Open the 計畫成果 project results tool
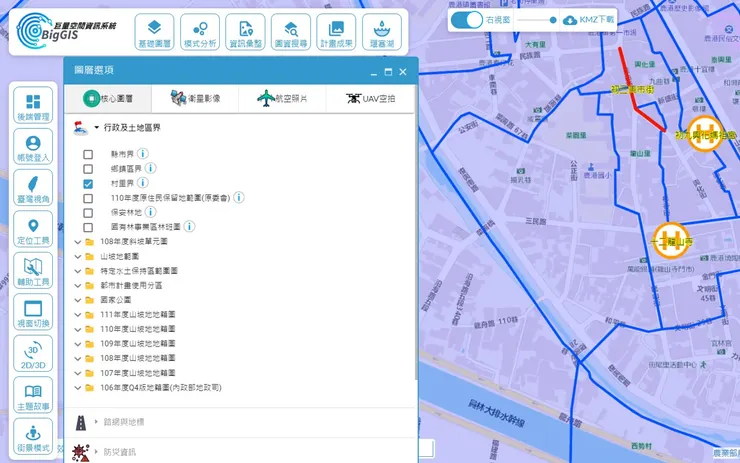 [x=336, y=32]
